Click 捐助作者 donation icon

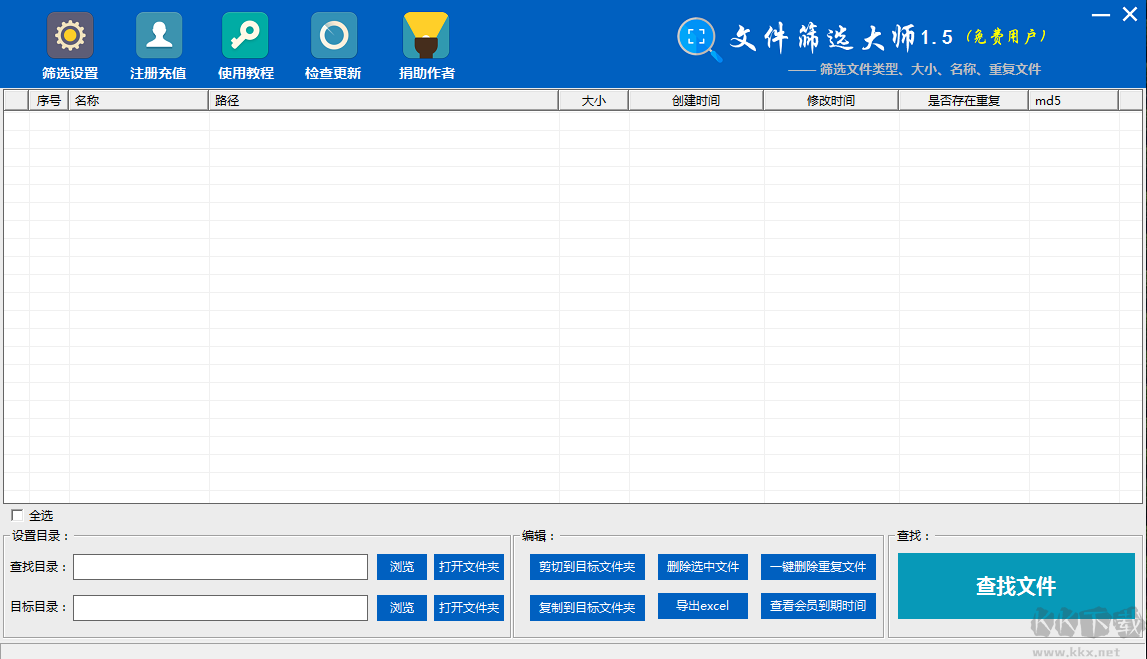pyautogui.click(x=426, y=35)
